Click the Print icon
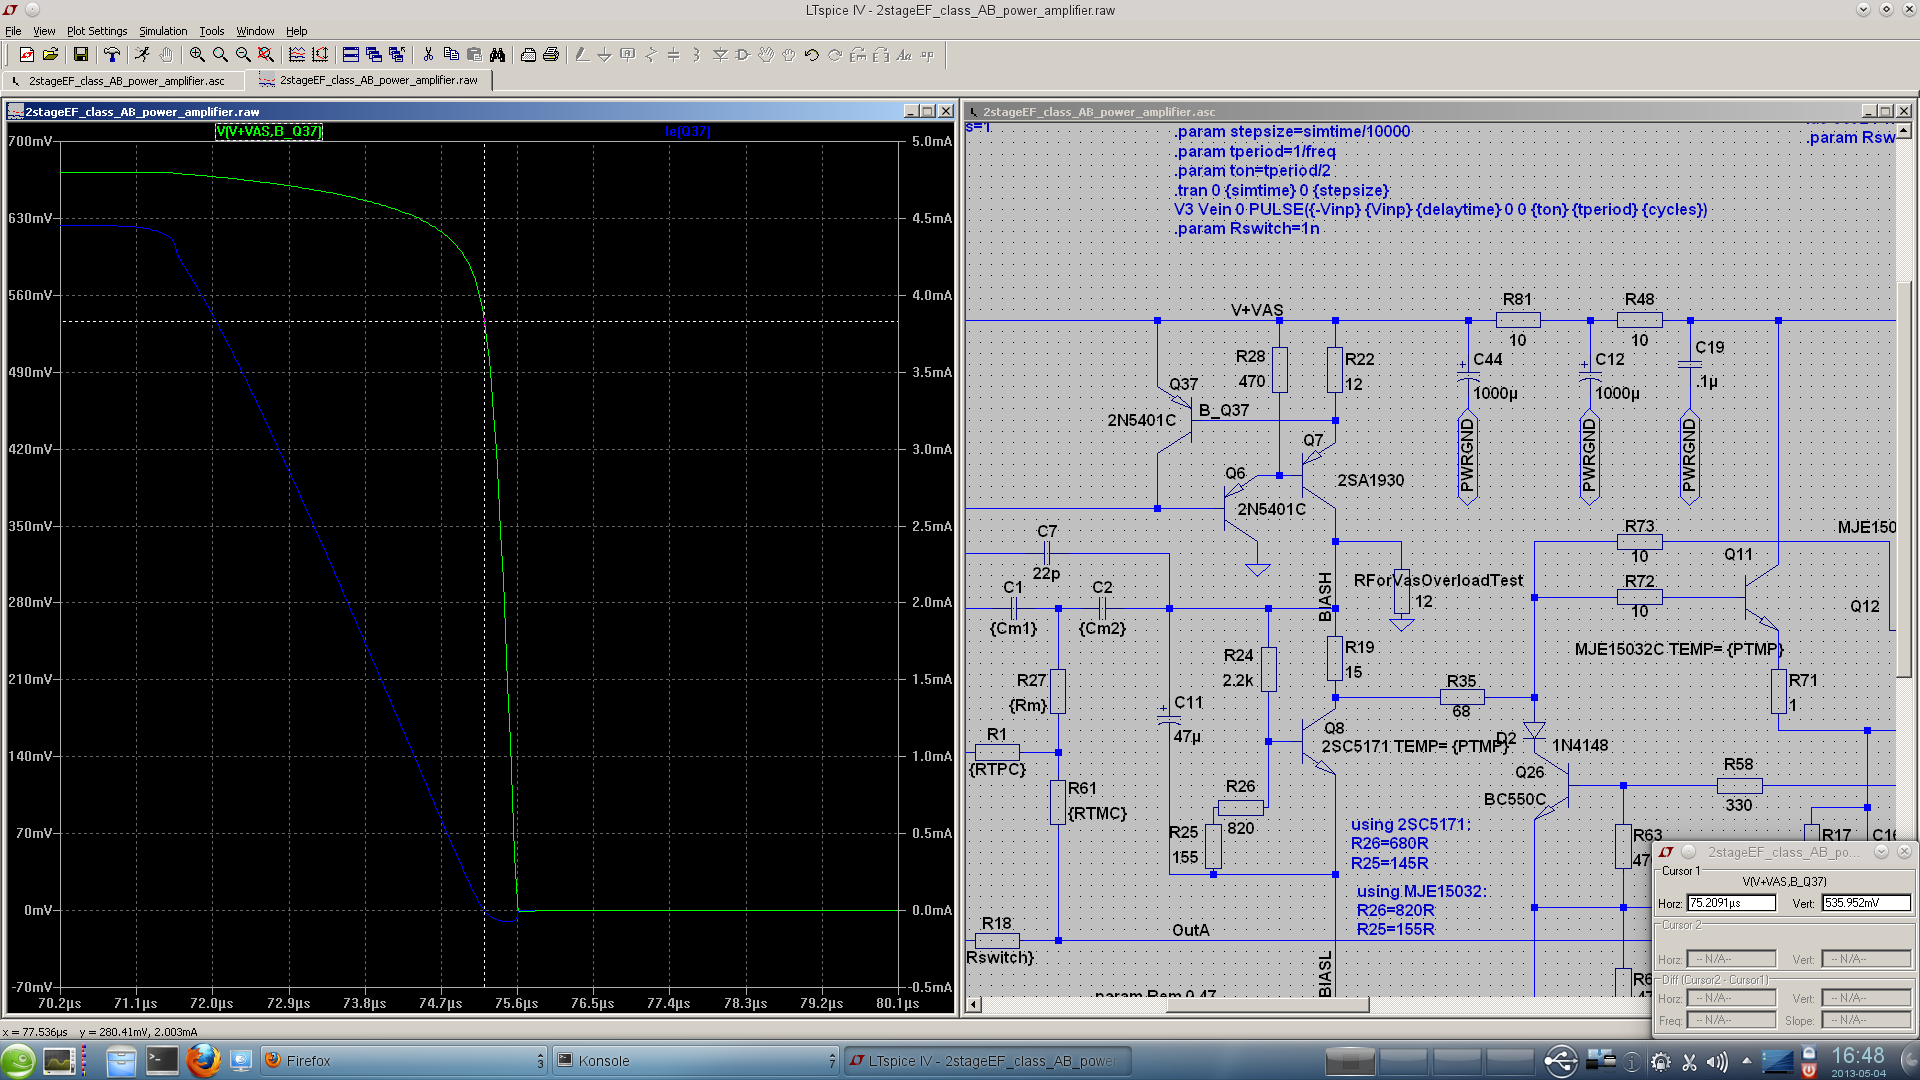This screenshot has width=1920, height=1080. [x=551, y=55]
